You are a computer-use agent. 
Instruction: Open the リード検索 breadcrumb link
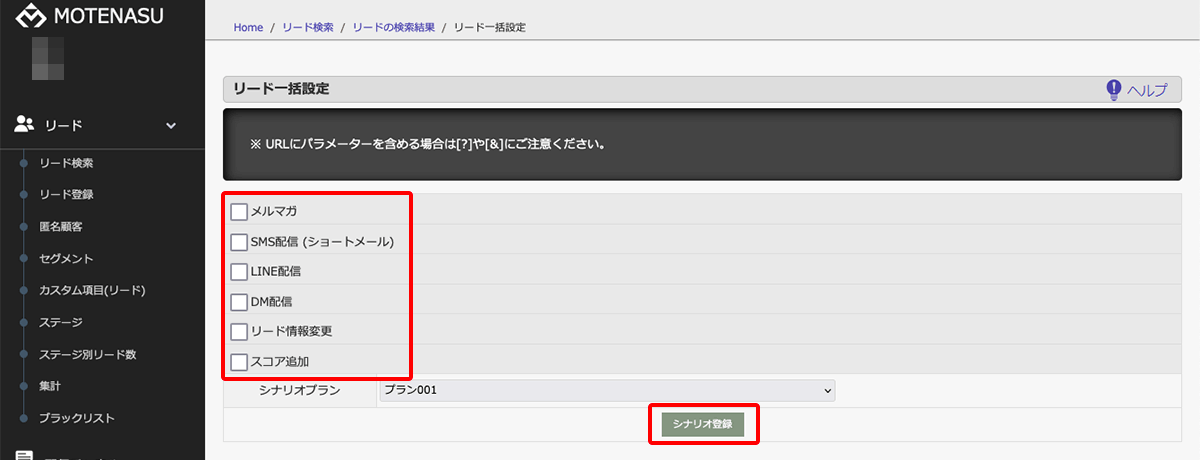(309, 27)
